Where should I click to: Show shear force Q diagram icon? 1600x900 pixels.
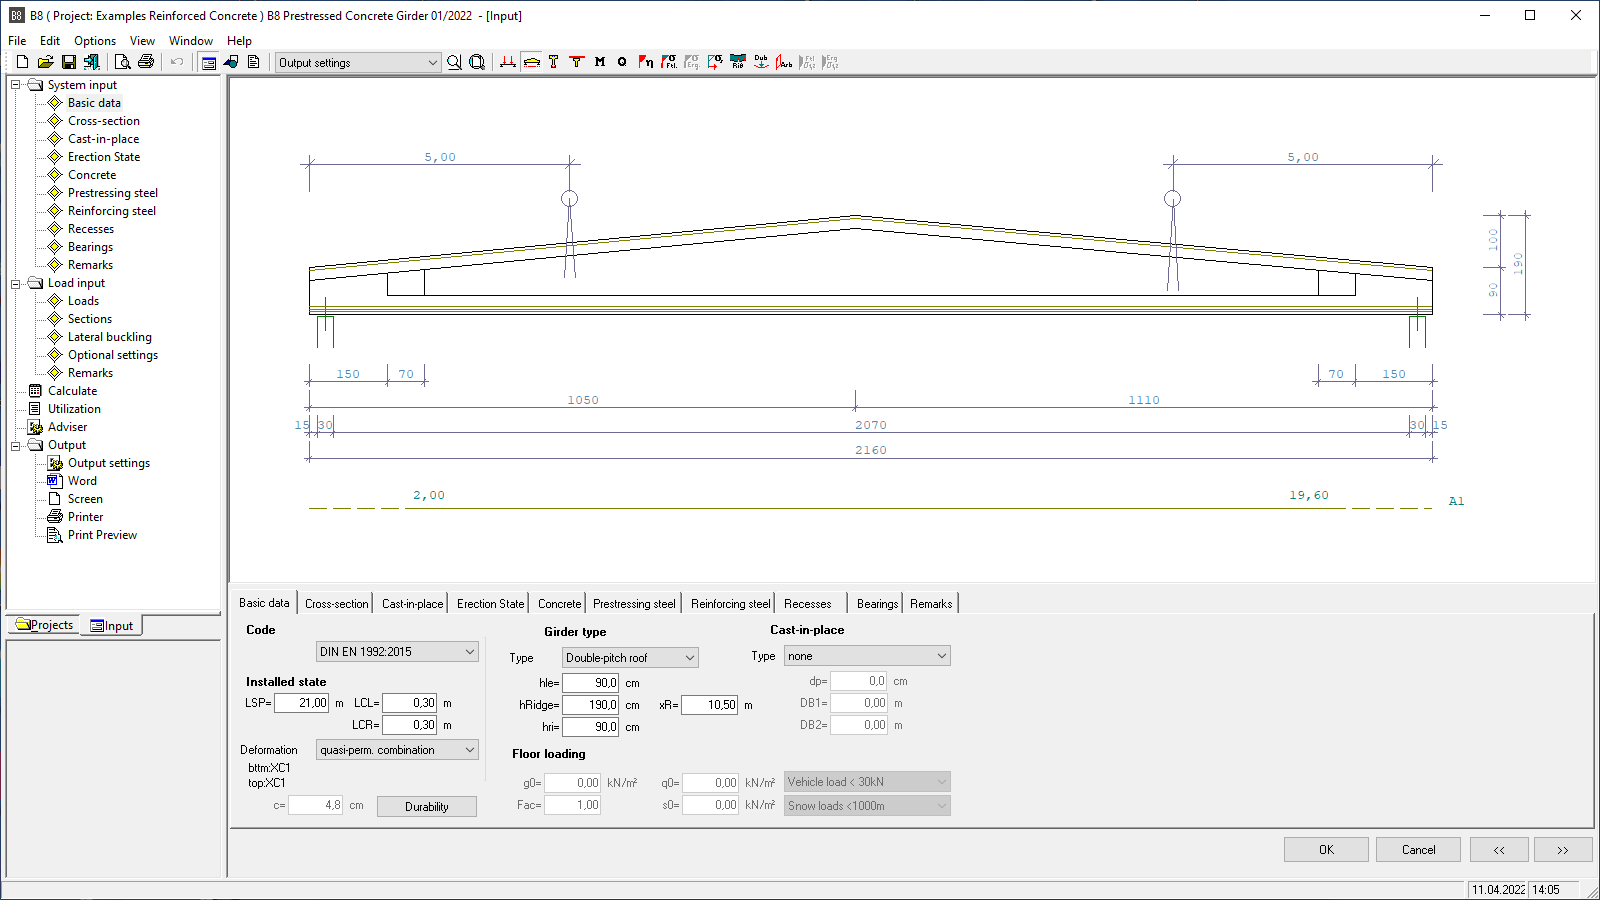[x=622, y=62]
